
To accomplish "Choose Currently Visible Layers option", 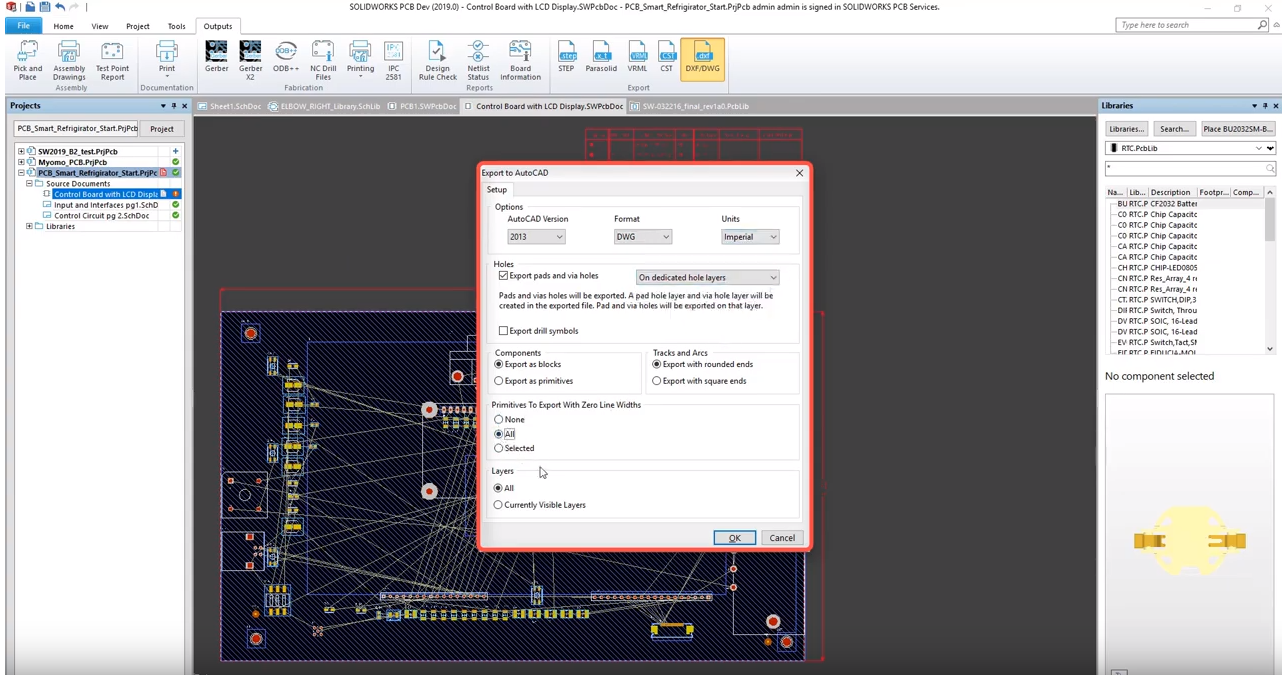I will pos(499,505).
